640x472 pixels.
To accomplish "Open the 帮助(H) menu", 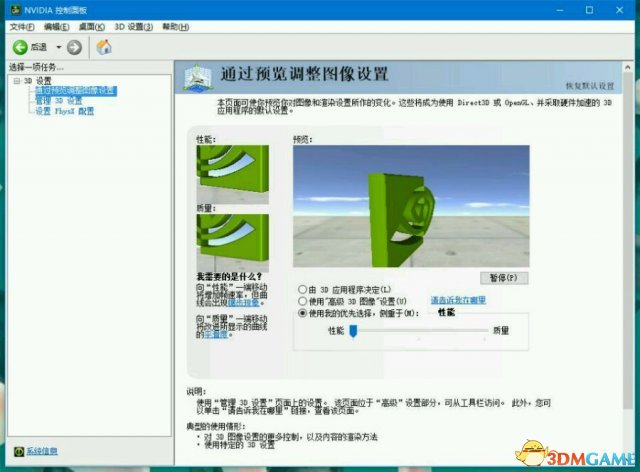I will pyautogui.click(x=176, y=27).
